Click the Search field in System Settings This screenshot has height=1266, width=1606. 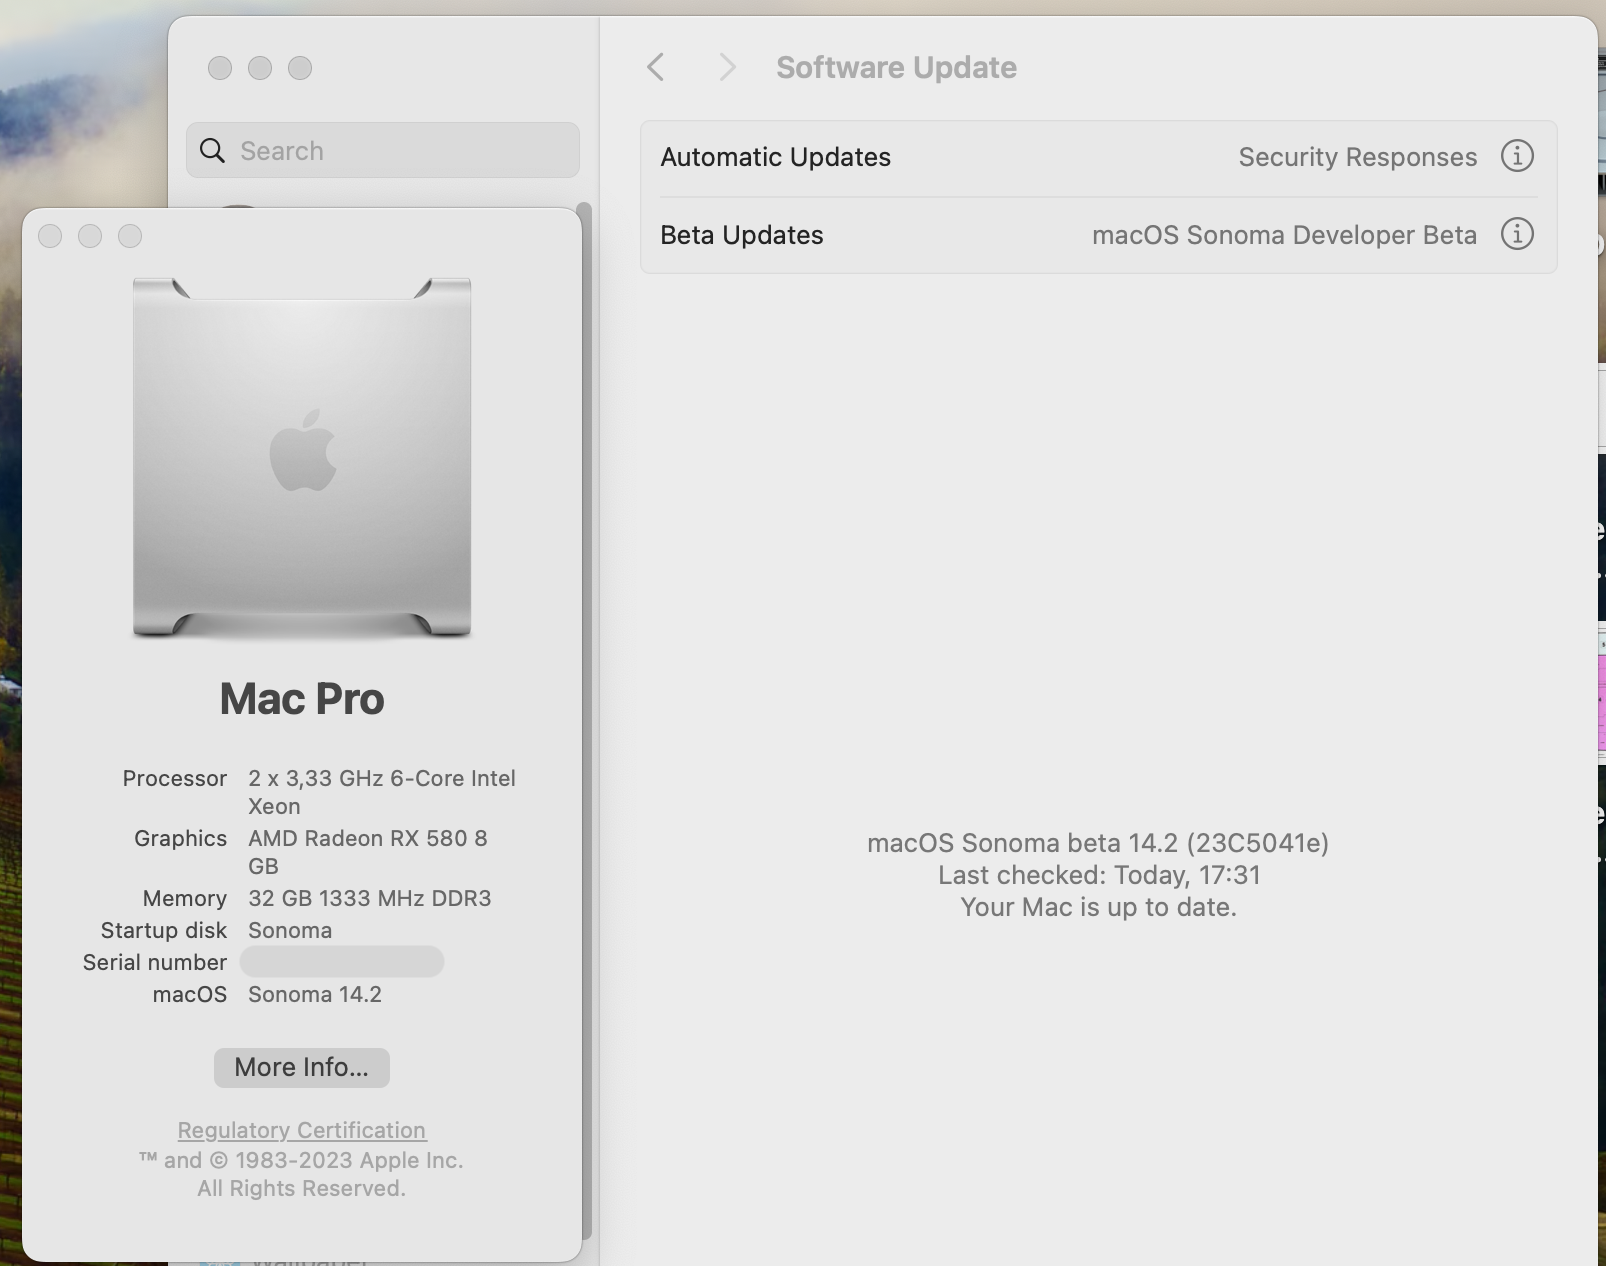click(383, 150)
